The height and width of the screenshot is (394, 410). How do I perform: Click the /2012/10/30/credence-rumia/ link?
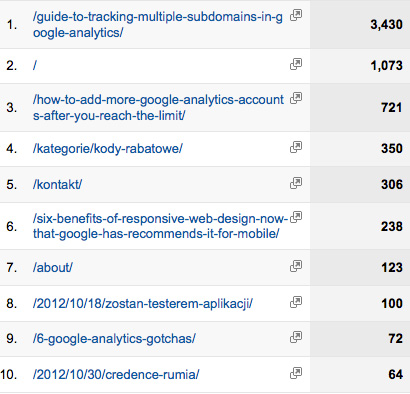[116, 375]
